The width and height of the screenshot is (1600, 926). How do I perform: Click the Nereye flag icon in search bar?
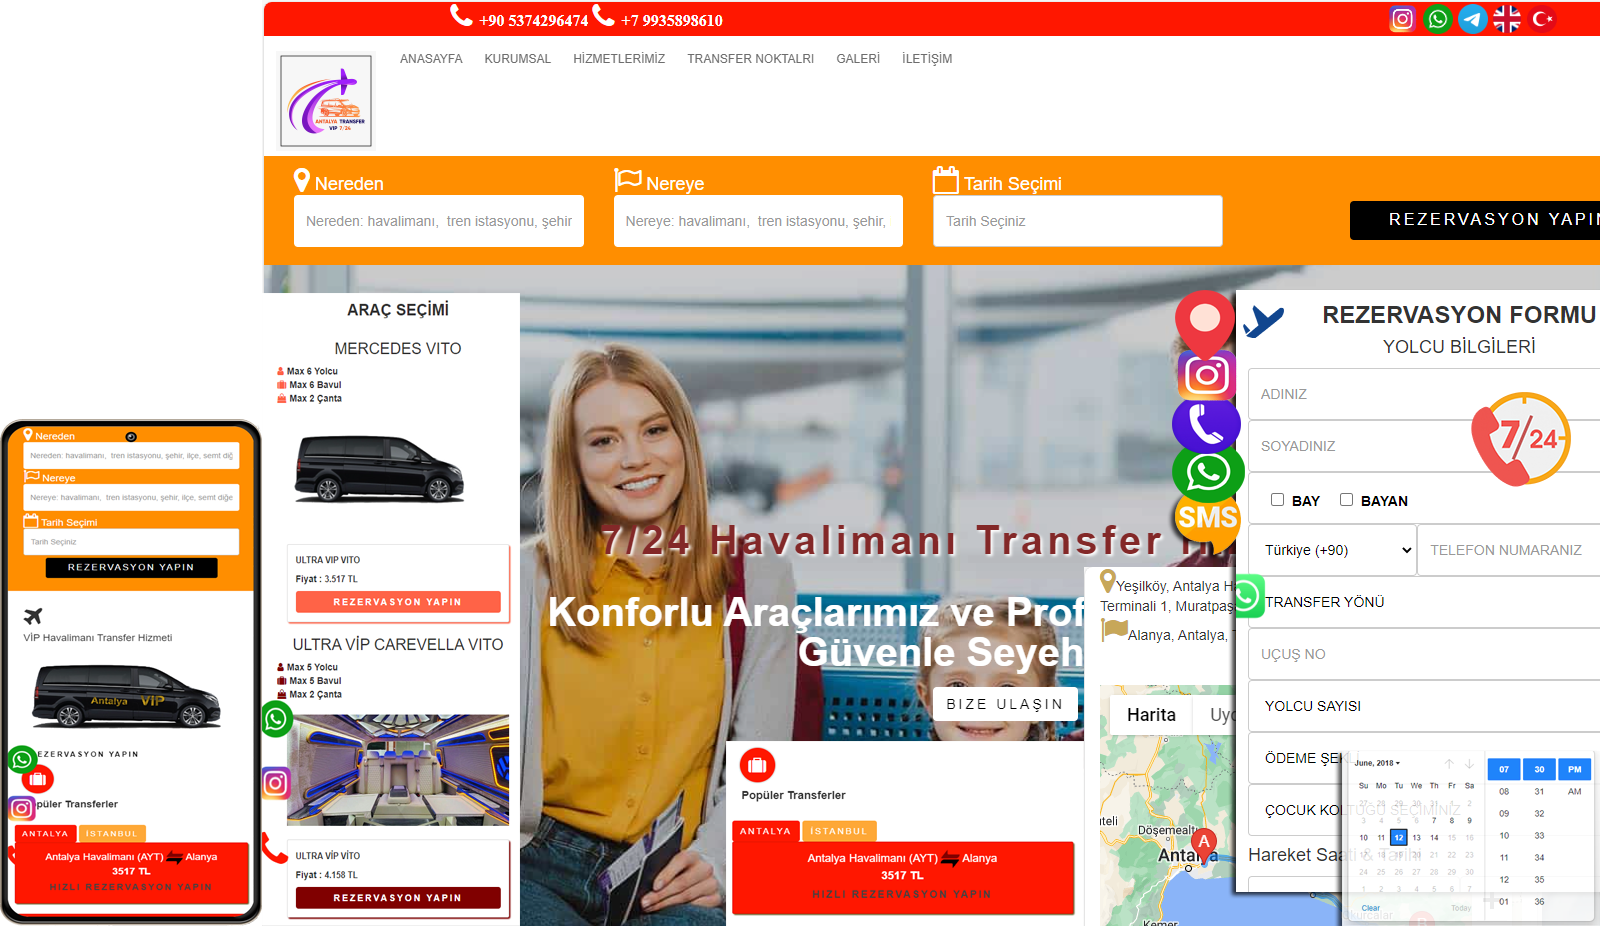(x=628, y=180)
